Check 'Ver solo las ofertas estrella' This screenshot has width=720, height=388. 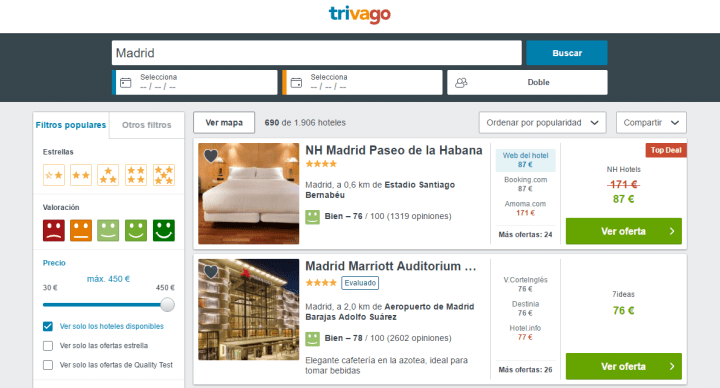48,346
